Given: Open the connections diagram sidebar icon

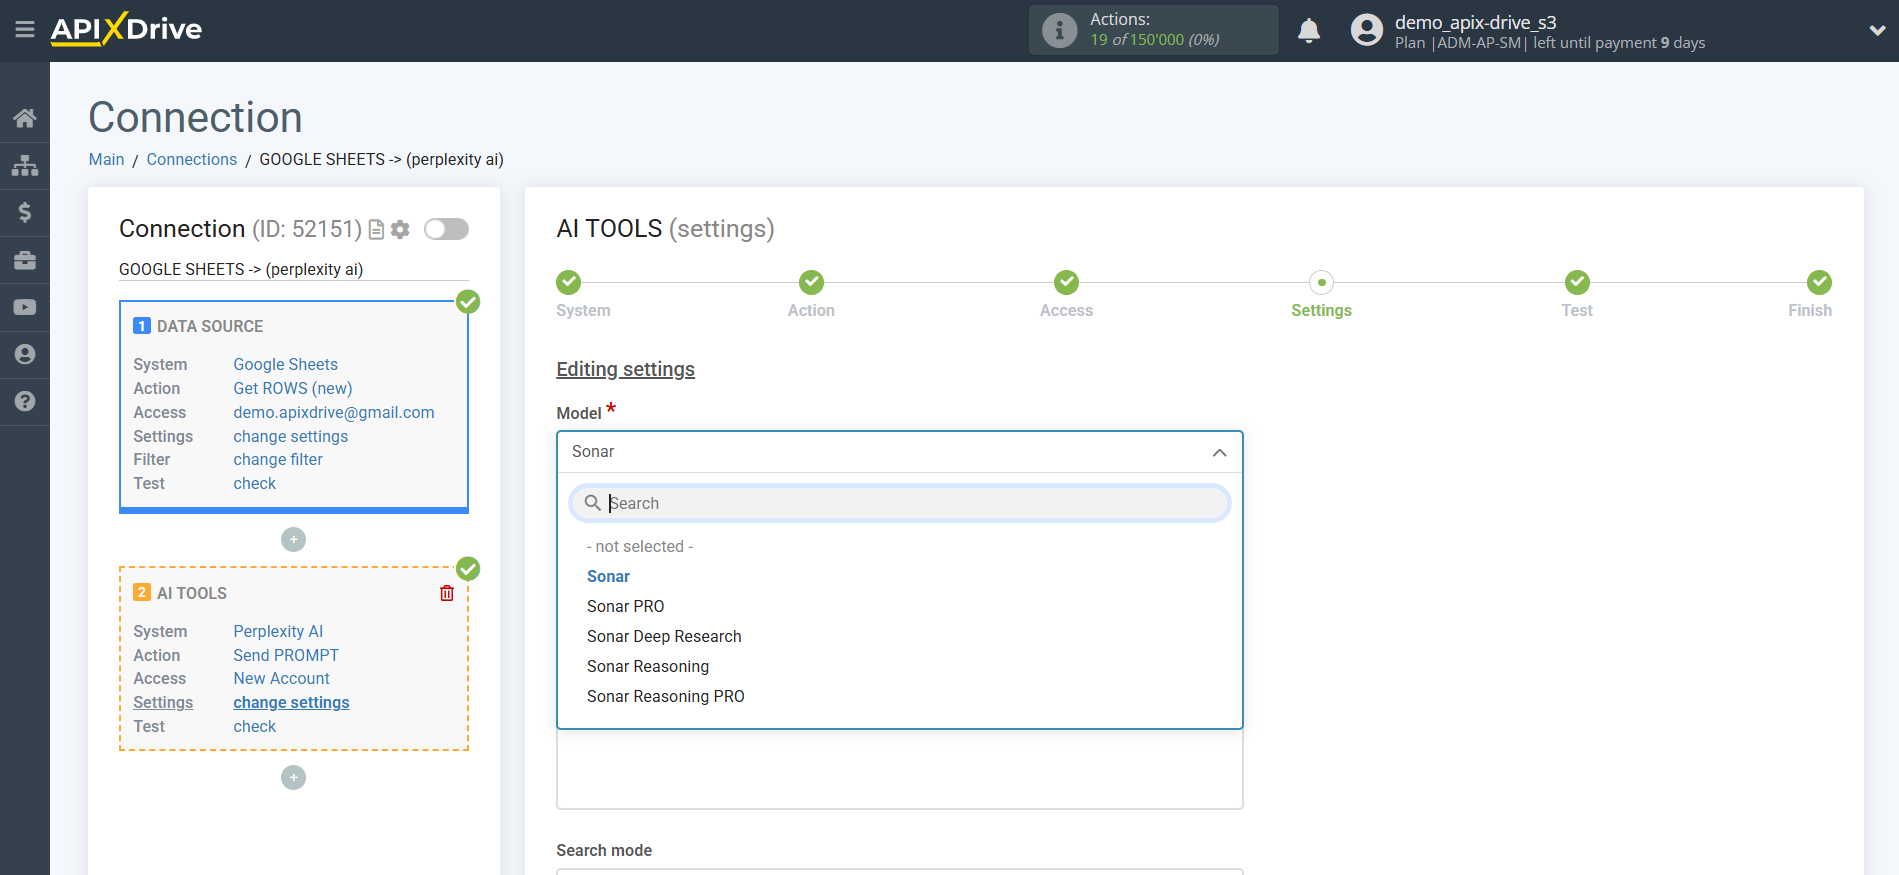Looking at the screenshot, I should coord(25,165).
